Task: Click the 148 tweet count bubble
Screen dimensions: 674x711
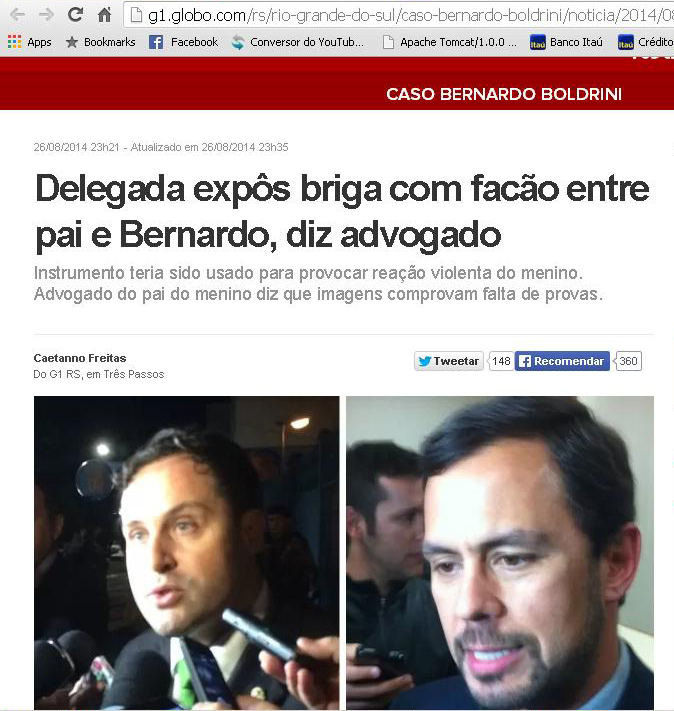Action: point(501,361)
